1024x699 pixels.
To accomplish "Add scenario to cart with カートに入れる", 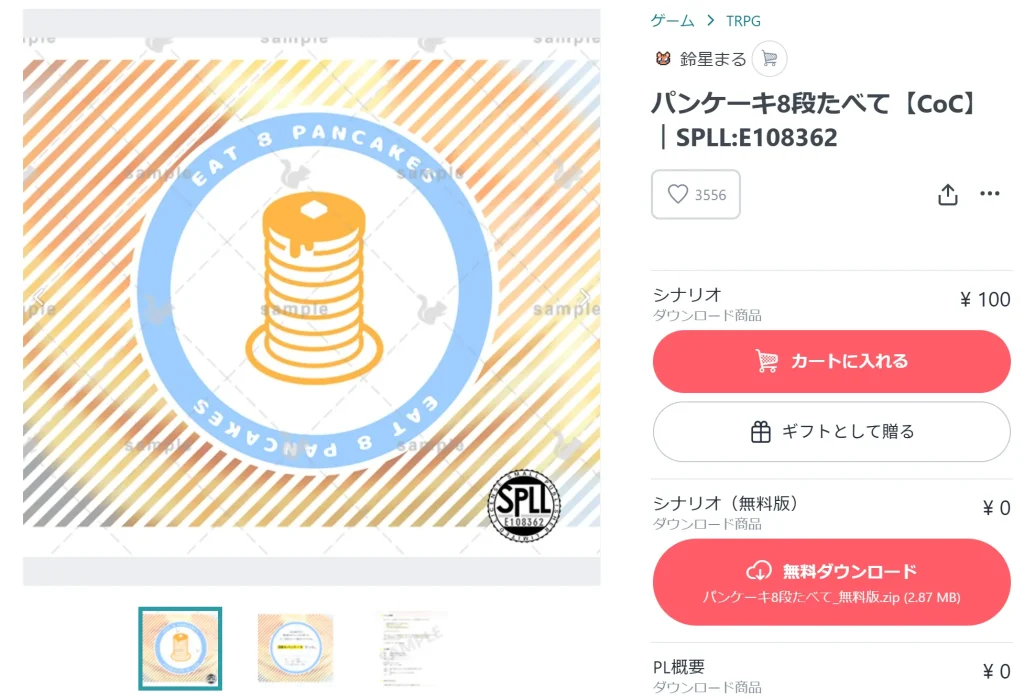I will [x=831, y=361].
